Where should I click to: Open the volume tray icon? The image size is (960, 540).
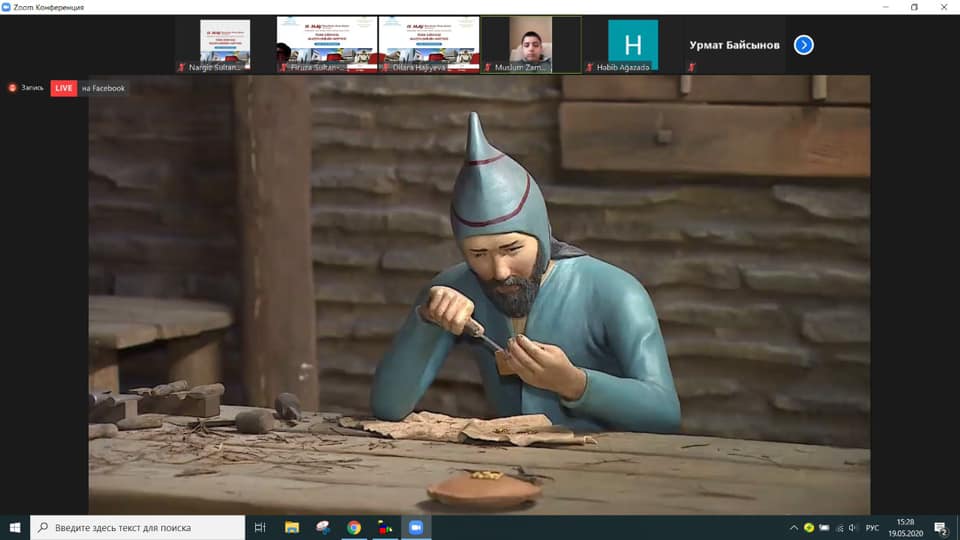pyautogui.click(x=853, y=528)
